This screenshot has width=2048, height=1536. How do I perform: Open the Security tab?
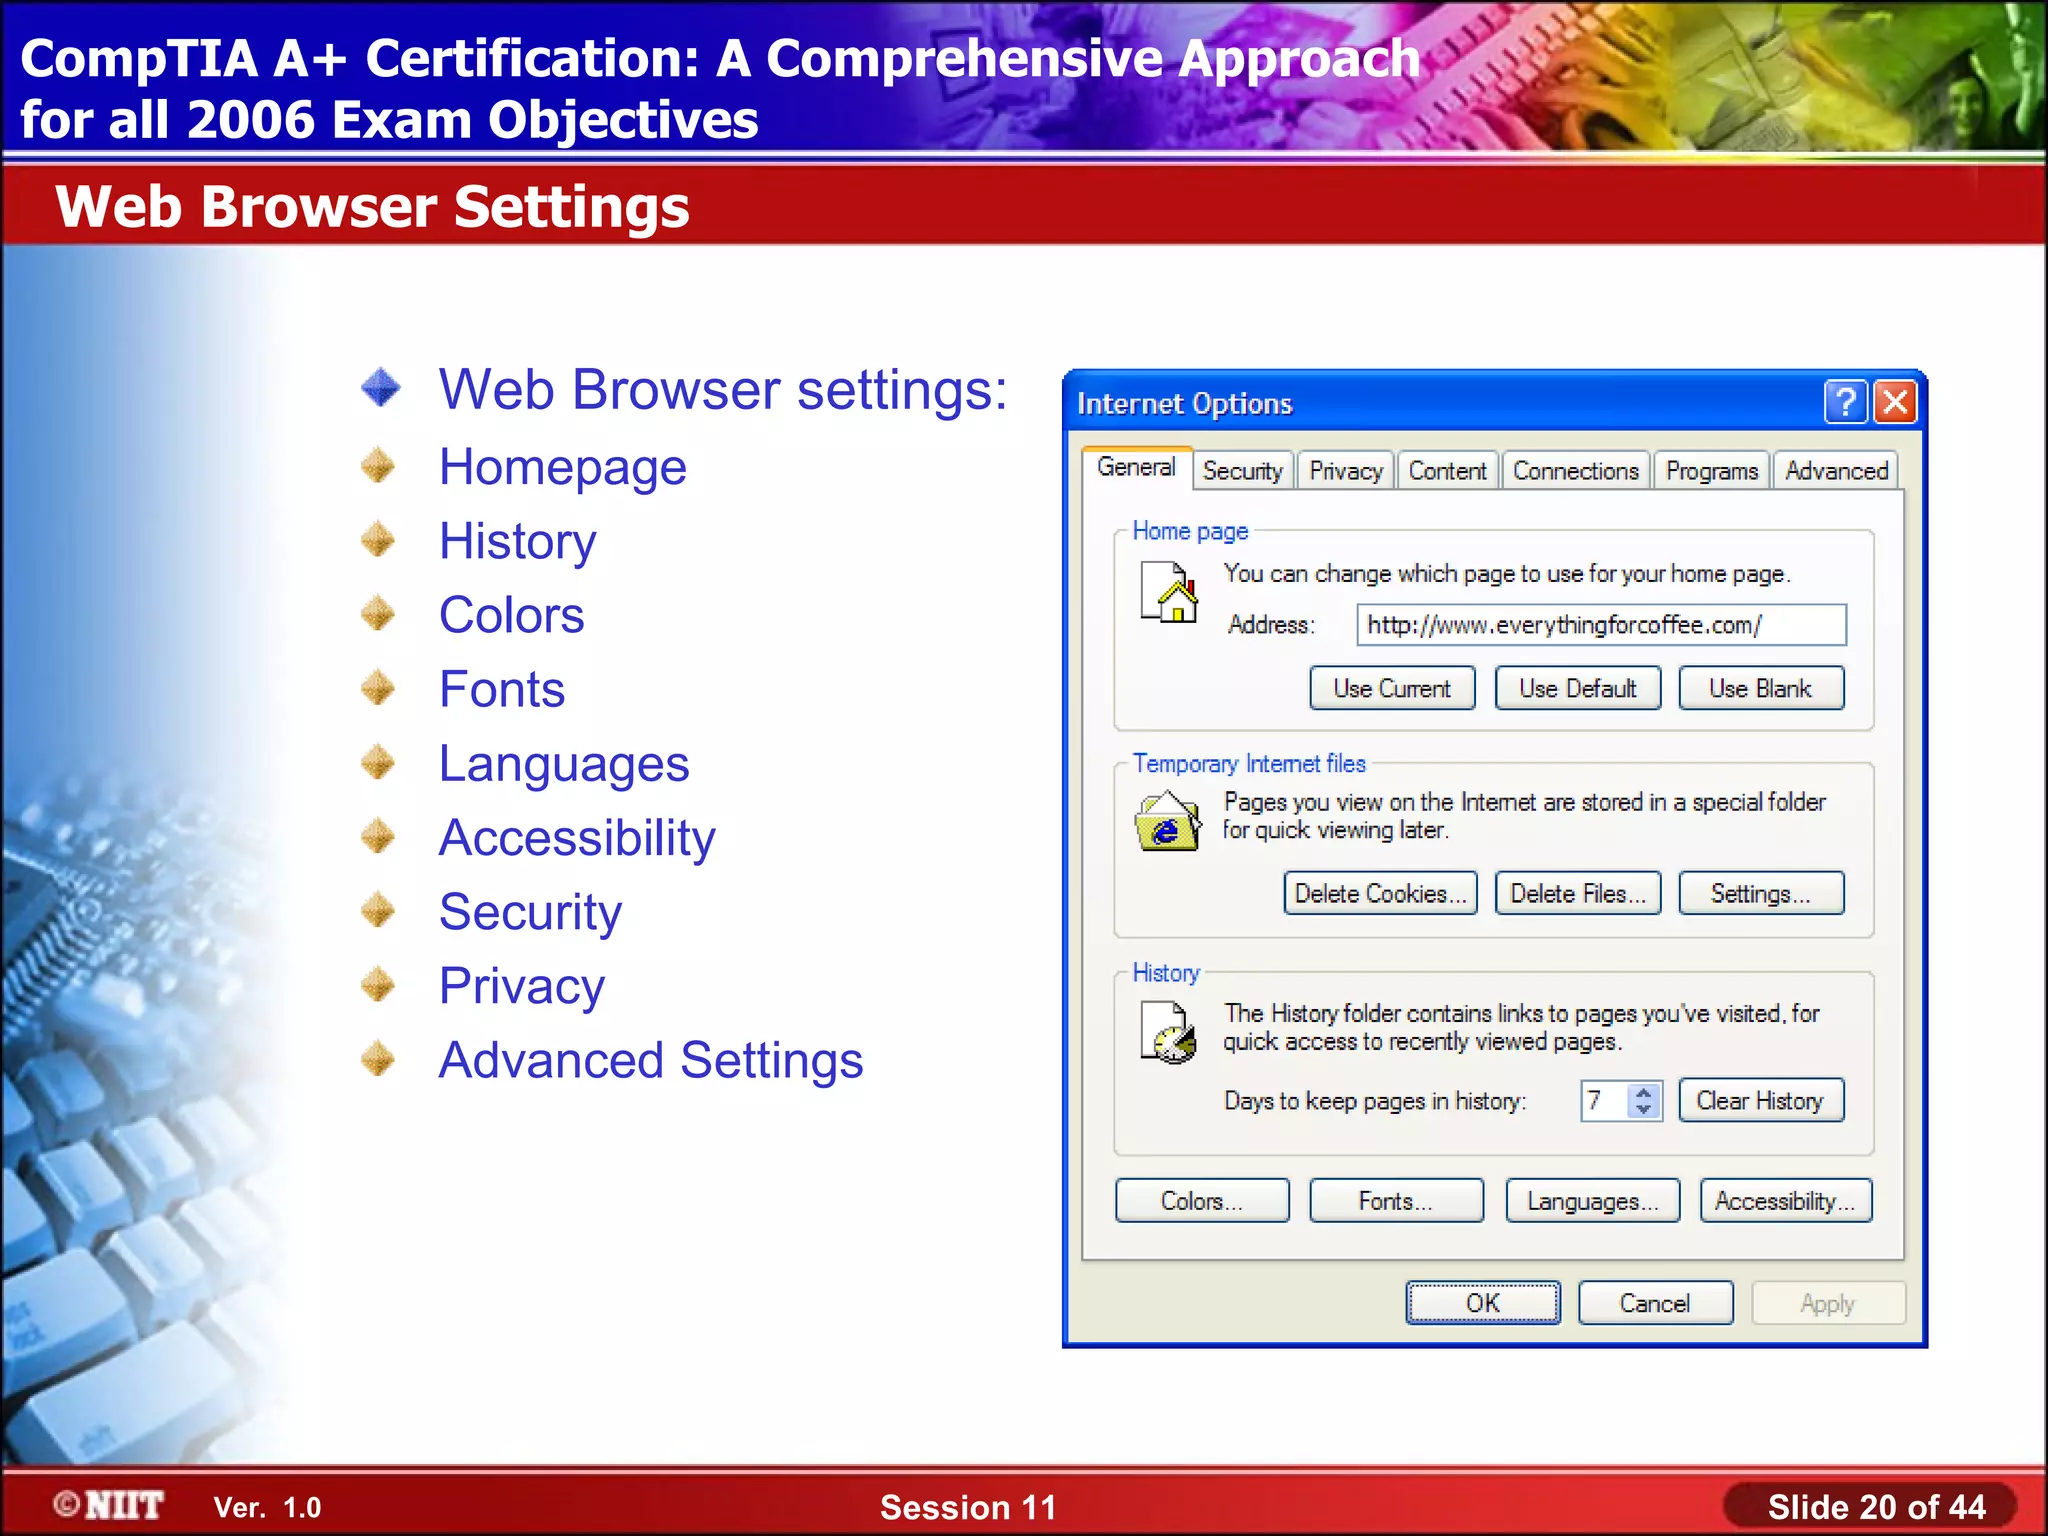[x=1243, y=471]
